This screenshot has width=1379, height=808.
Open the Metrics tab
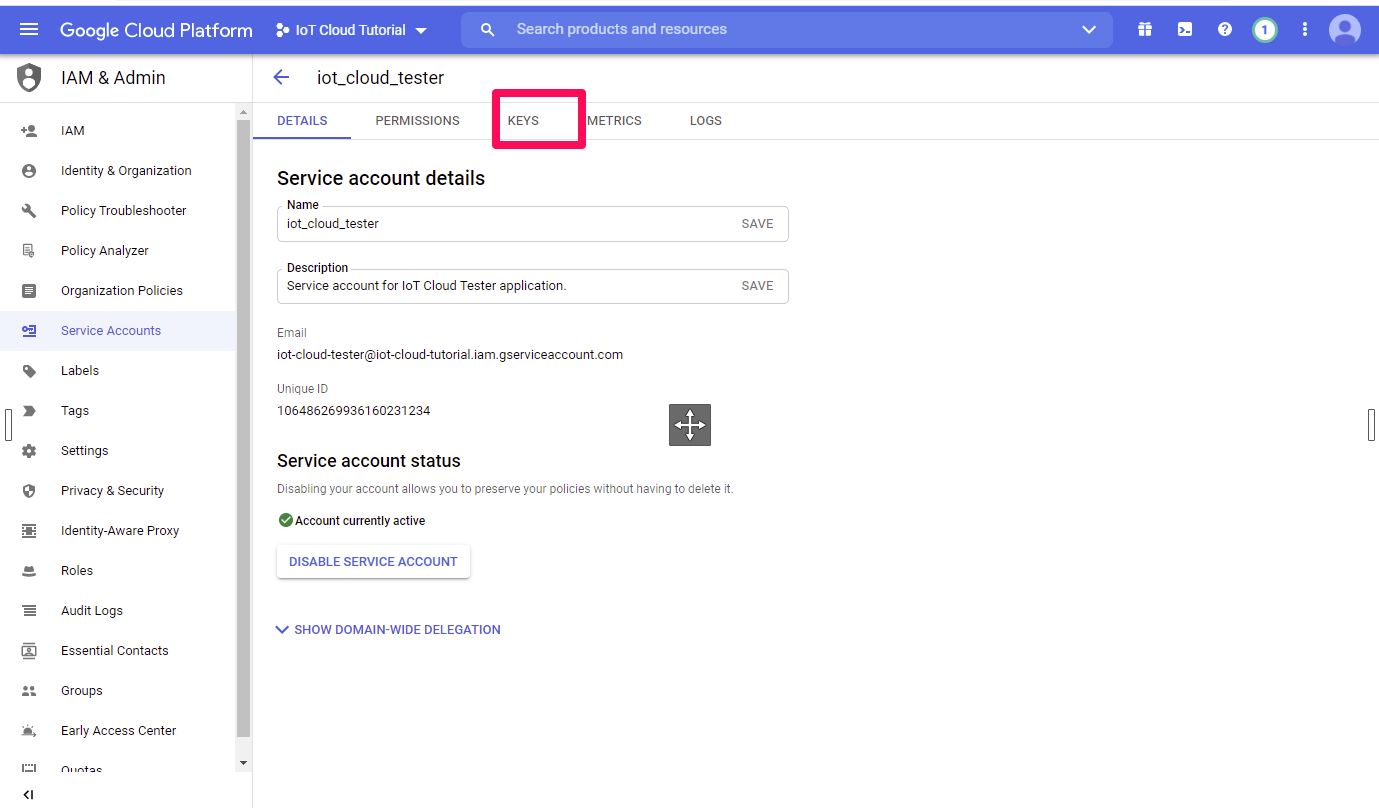tap(614, 121)
